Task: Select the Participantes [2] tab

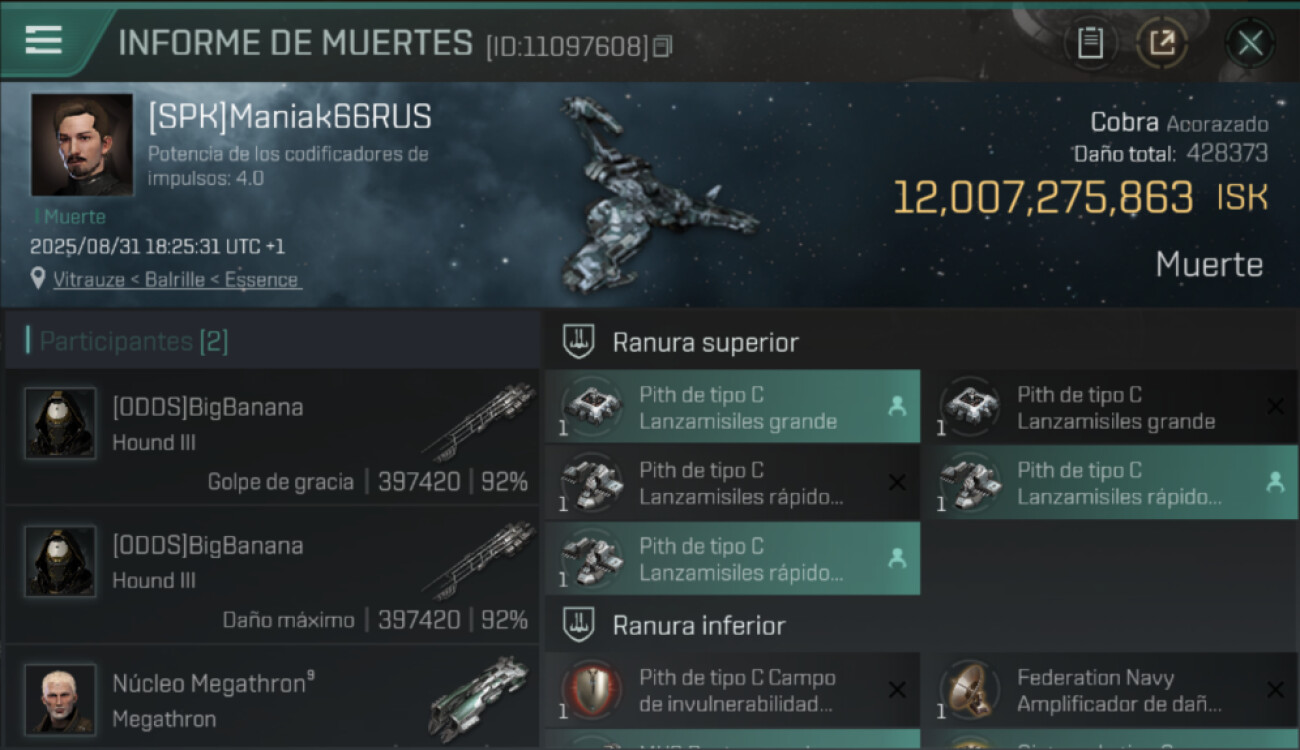Action: click(x=134, y=341)
